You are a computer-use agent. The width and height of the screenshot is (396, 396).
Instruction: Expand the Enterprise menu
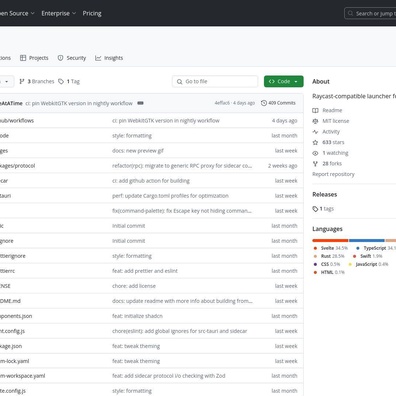59,13
